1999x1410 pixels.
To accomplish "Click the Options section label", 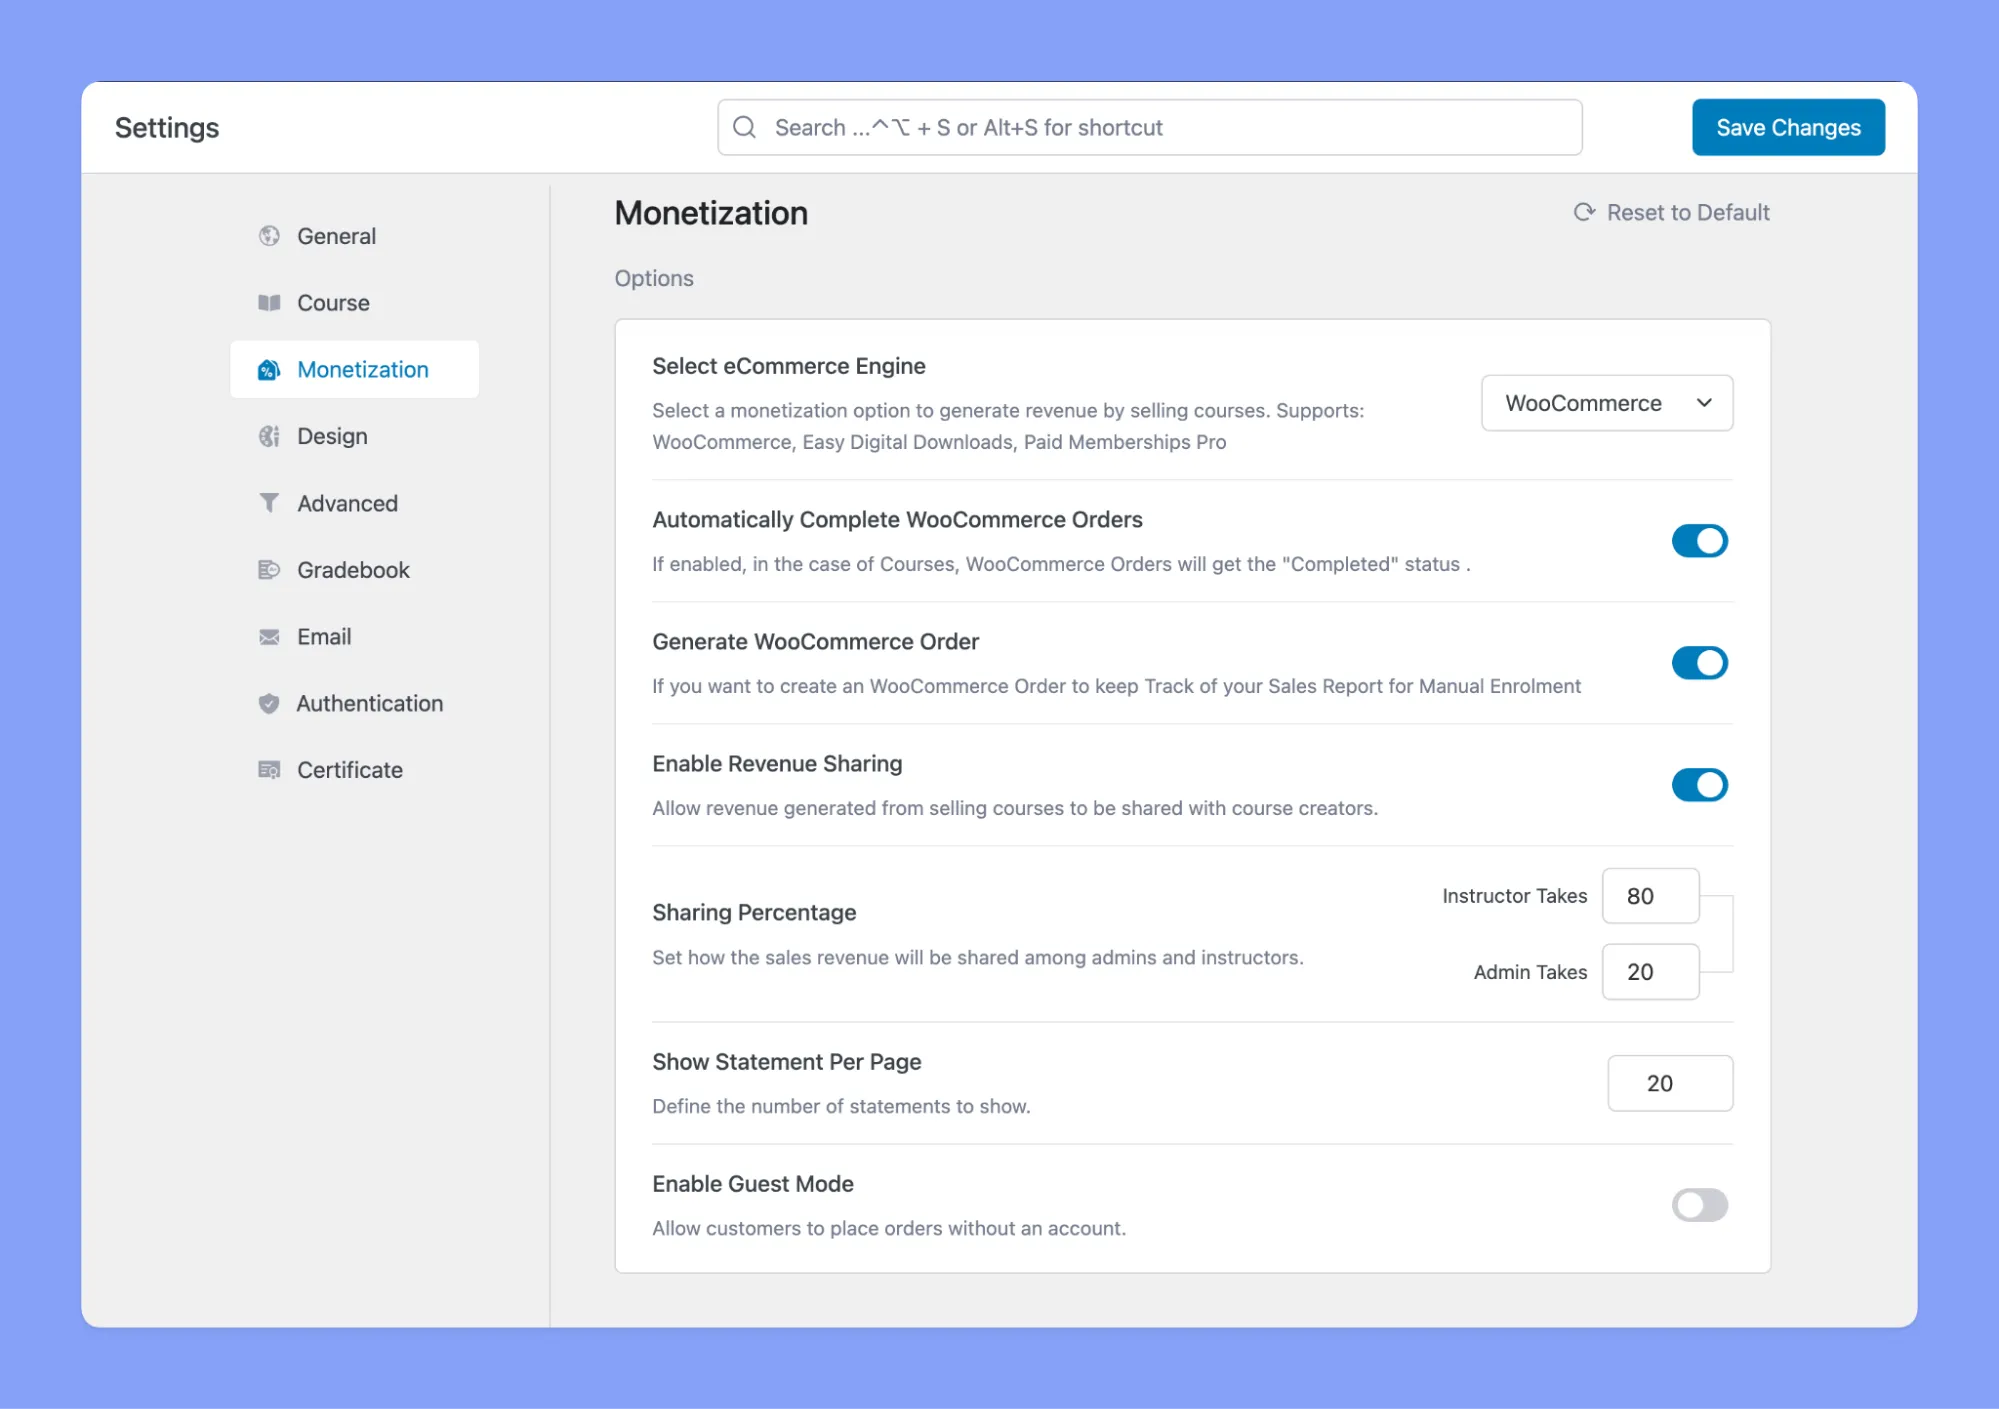I will (x=654, y=278).
